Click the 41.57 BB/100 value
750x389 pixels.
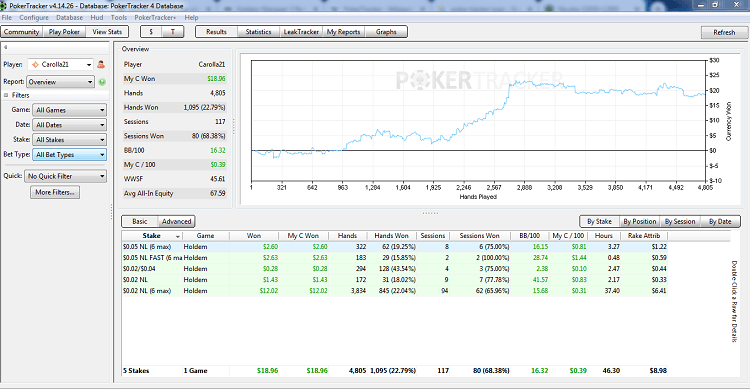coord(540,280)
